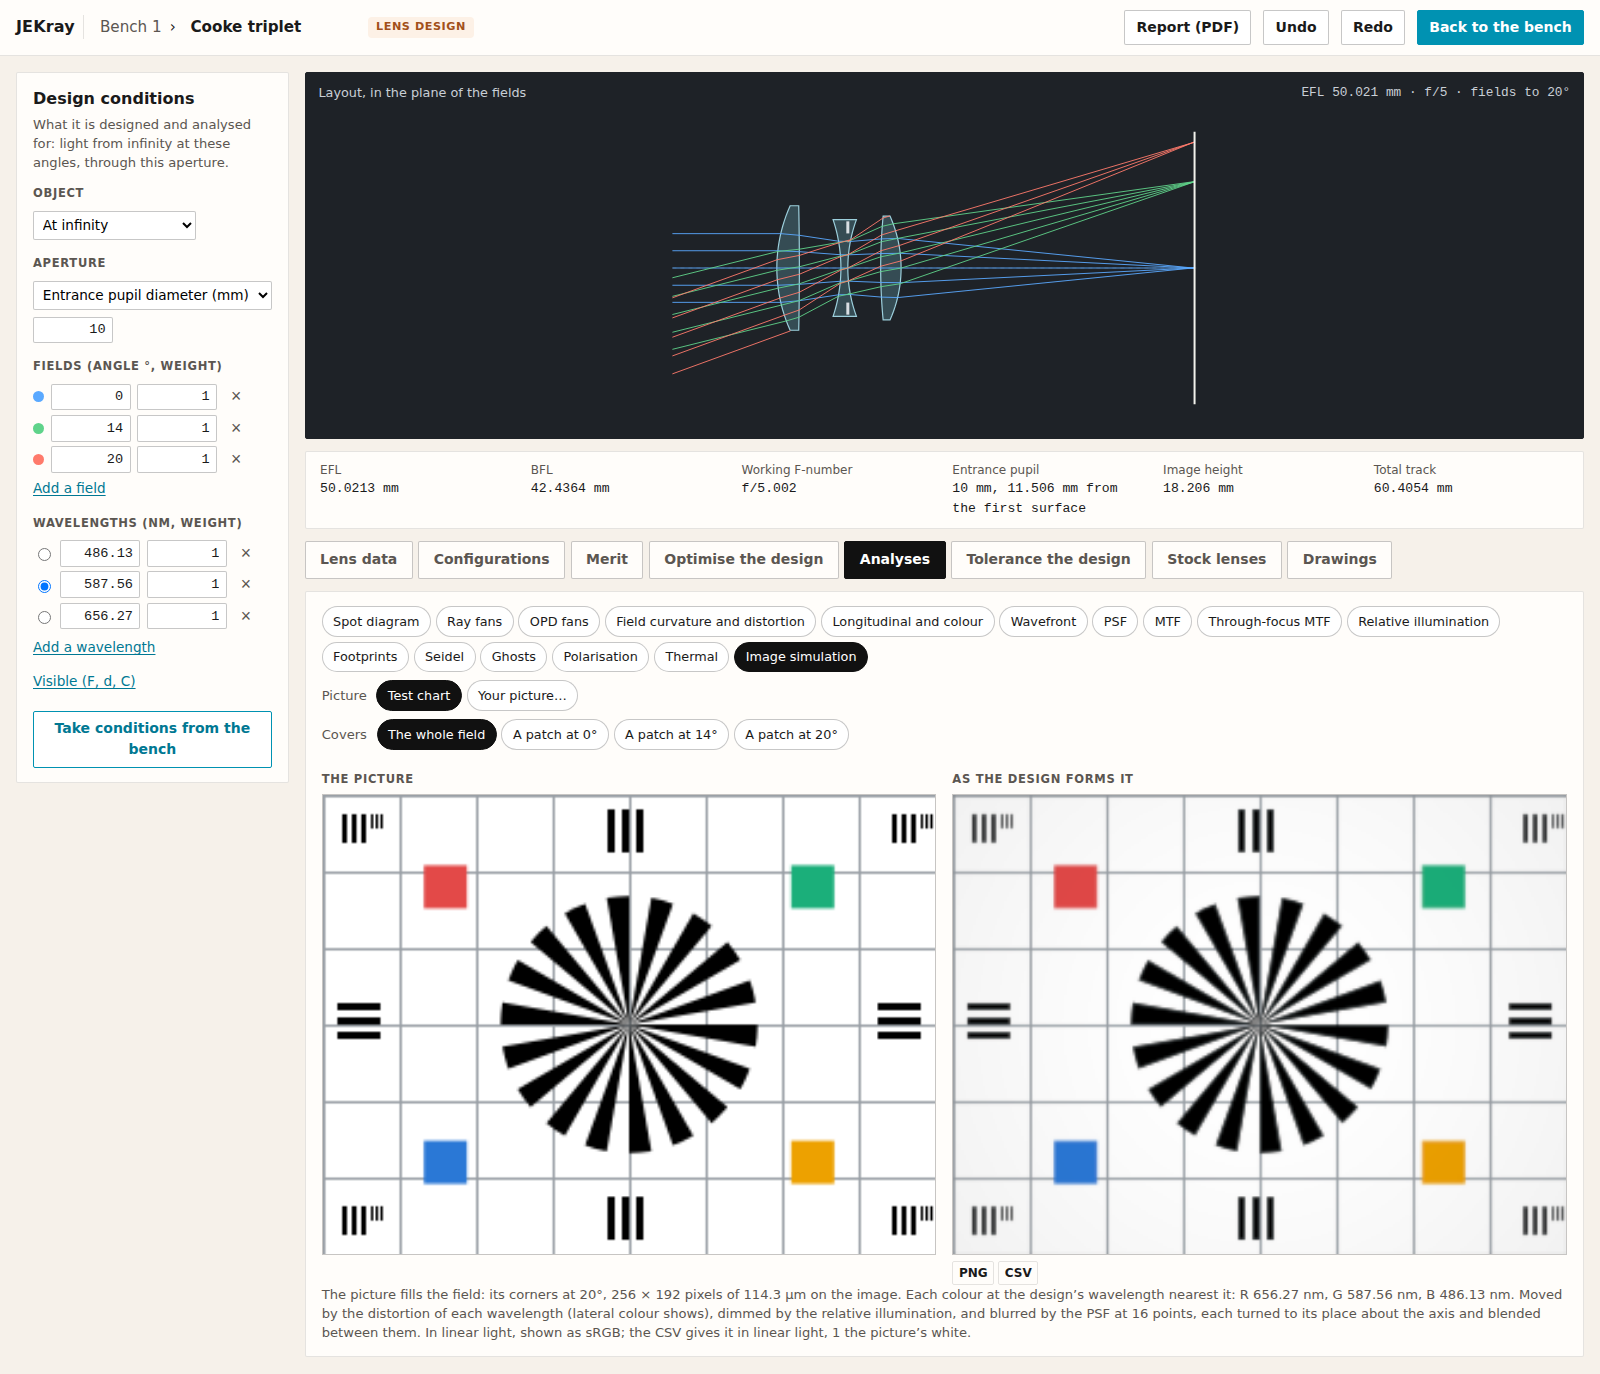Delete the 587.56 nm wavelength

246,584
